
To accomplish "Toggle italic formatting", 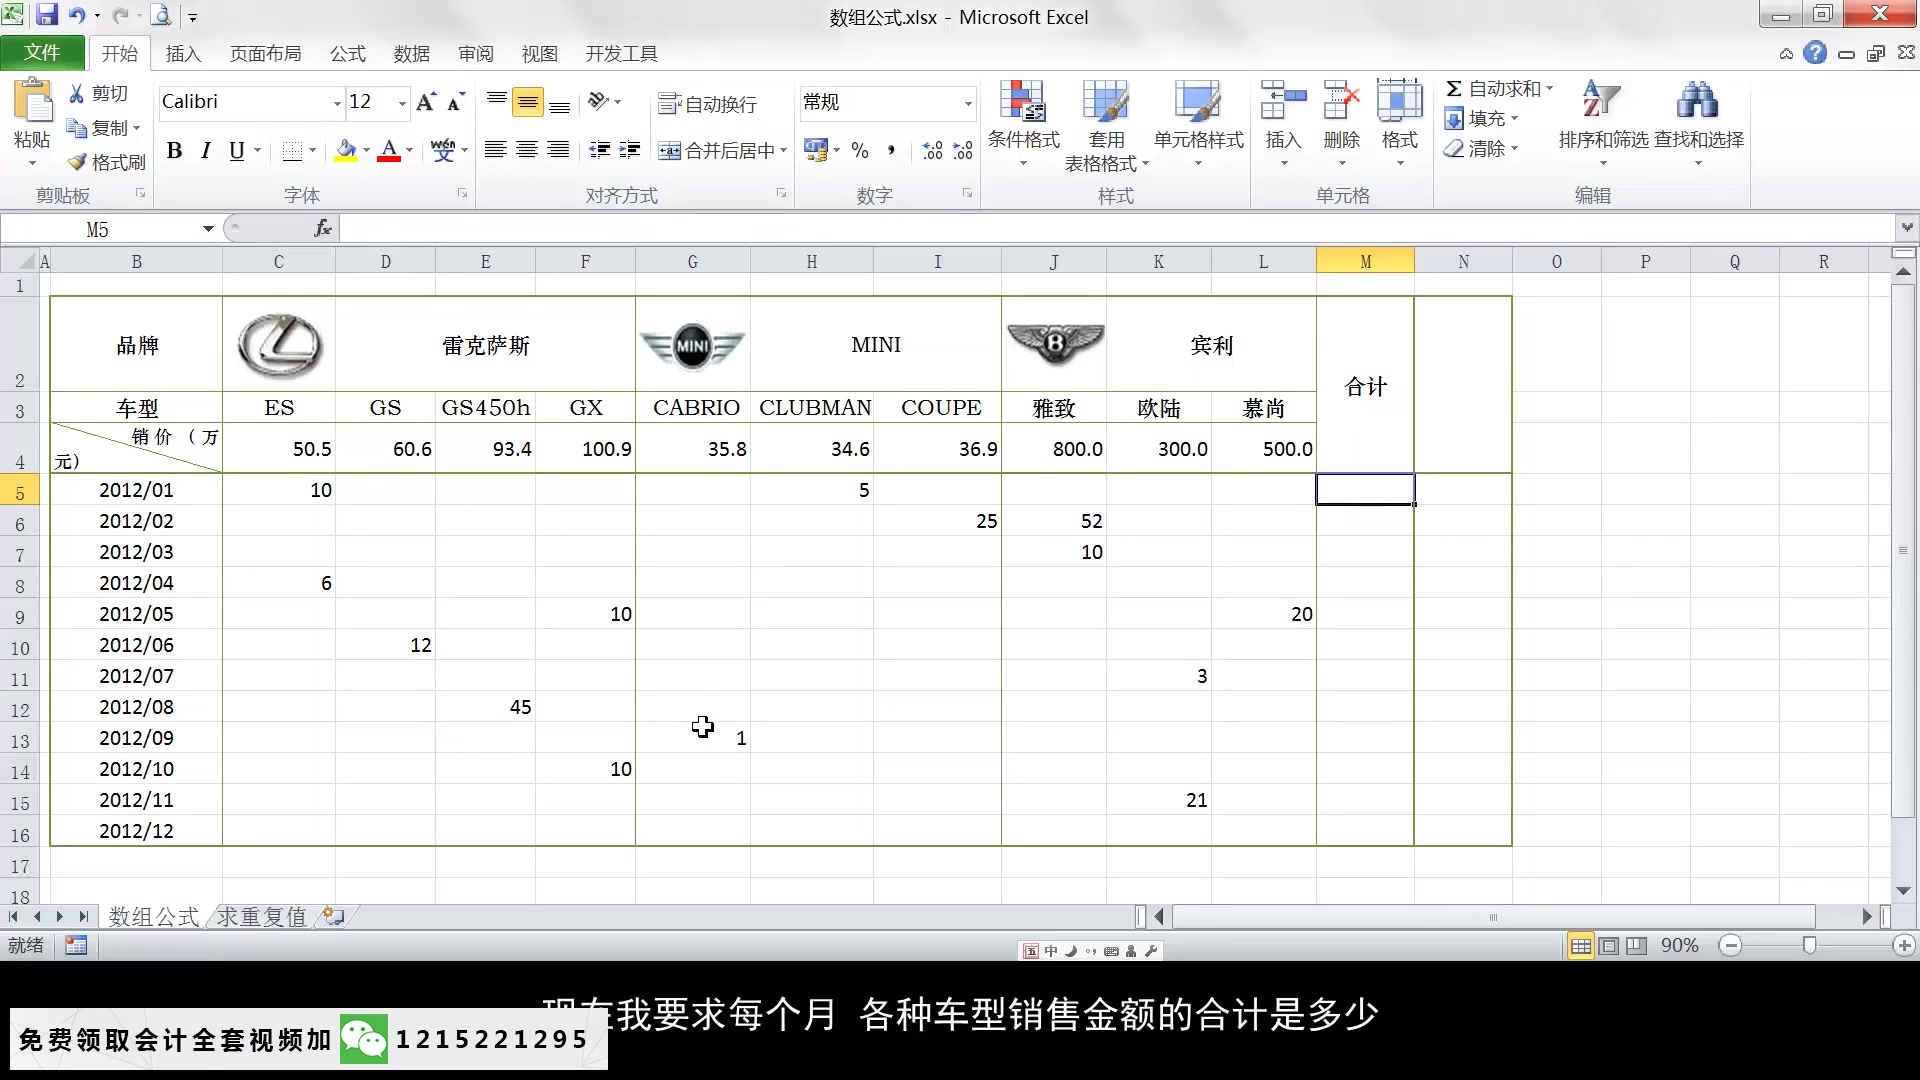I will (205, 151).
